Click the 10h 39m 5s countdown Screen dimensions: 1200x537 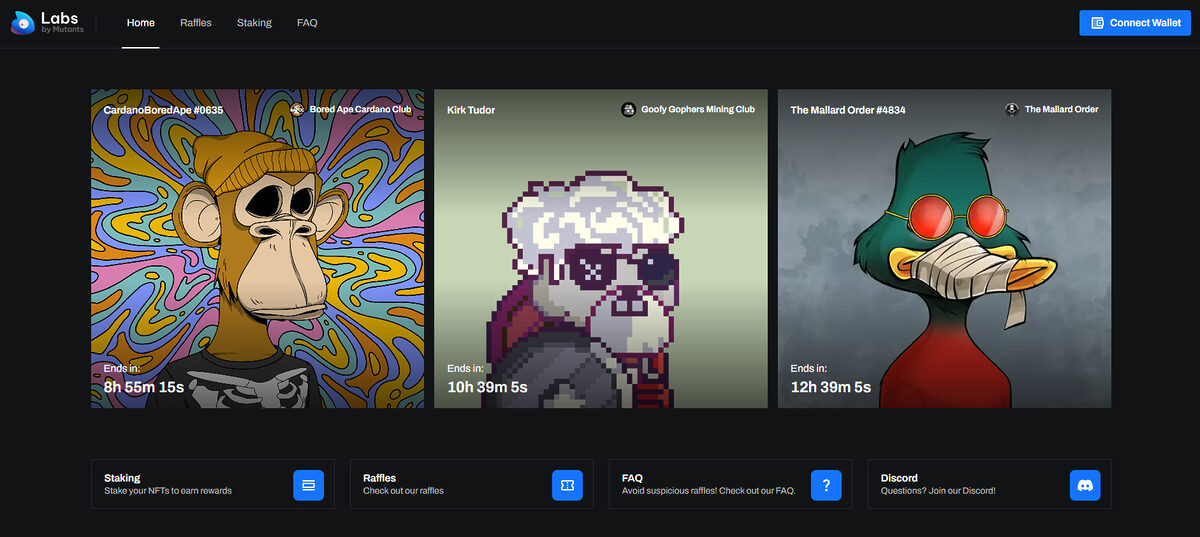tap(487, 387)
